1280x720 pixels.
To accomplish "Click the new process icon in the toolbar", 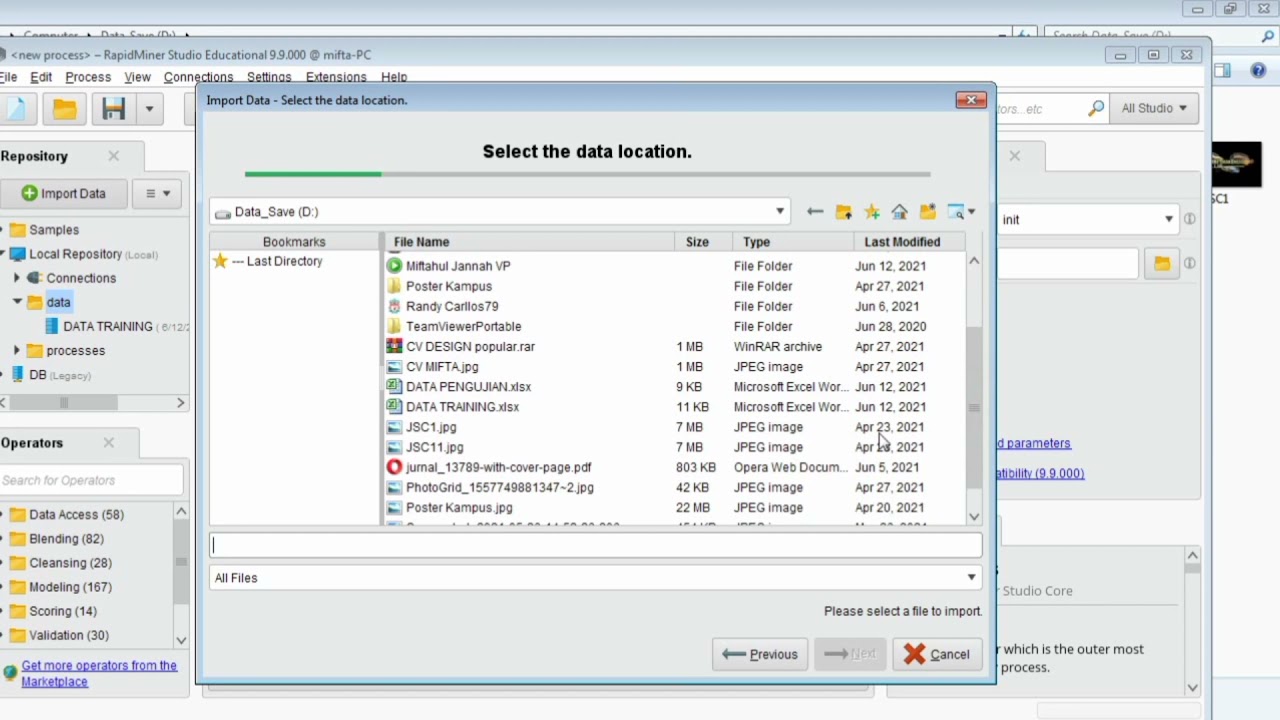I will (17, 109).
